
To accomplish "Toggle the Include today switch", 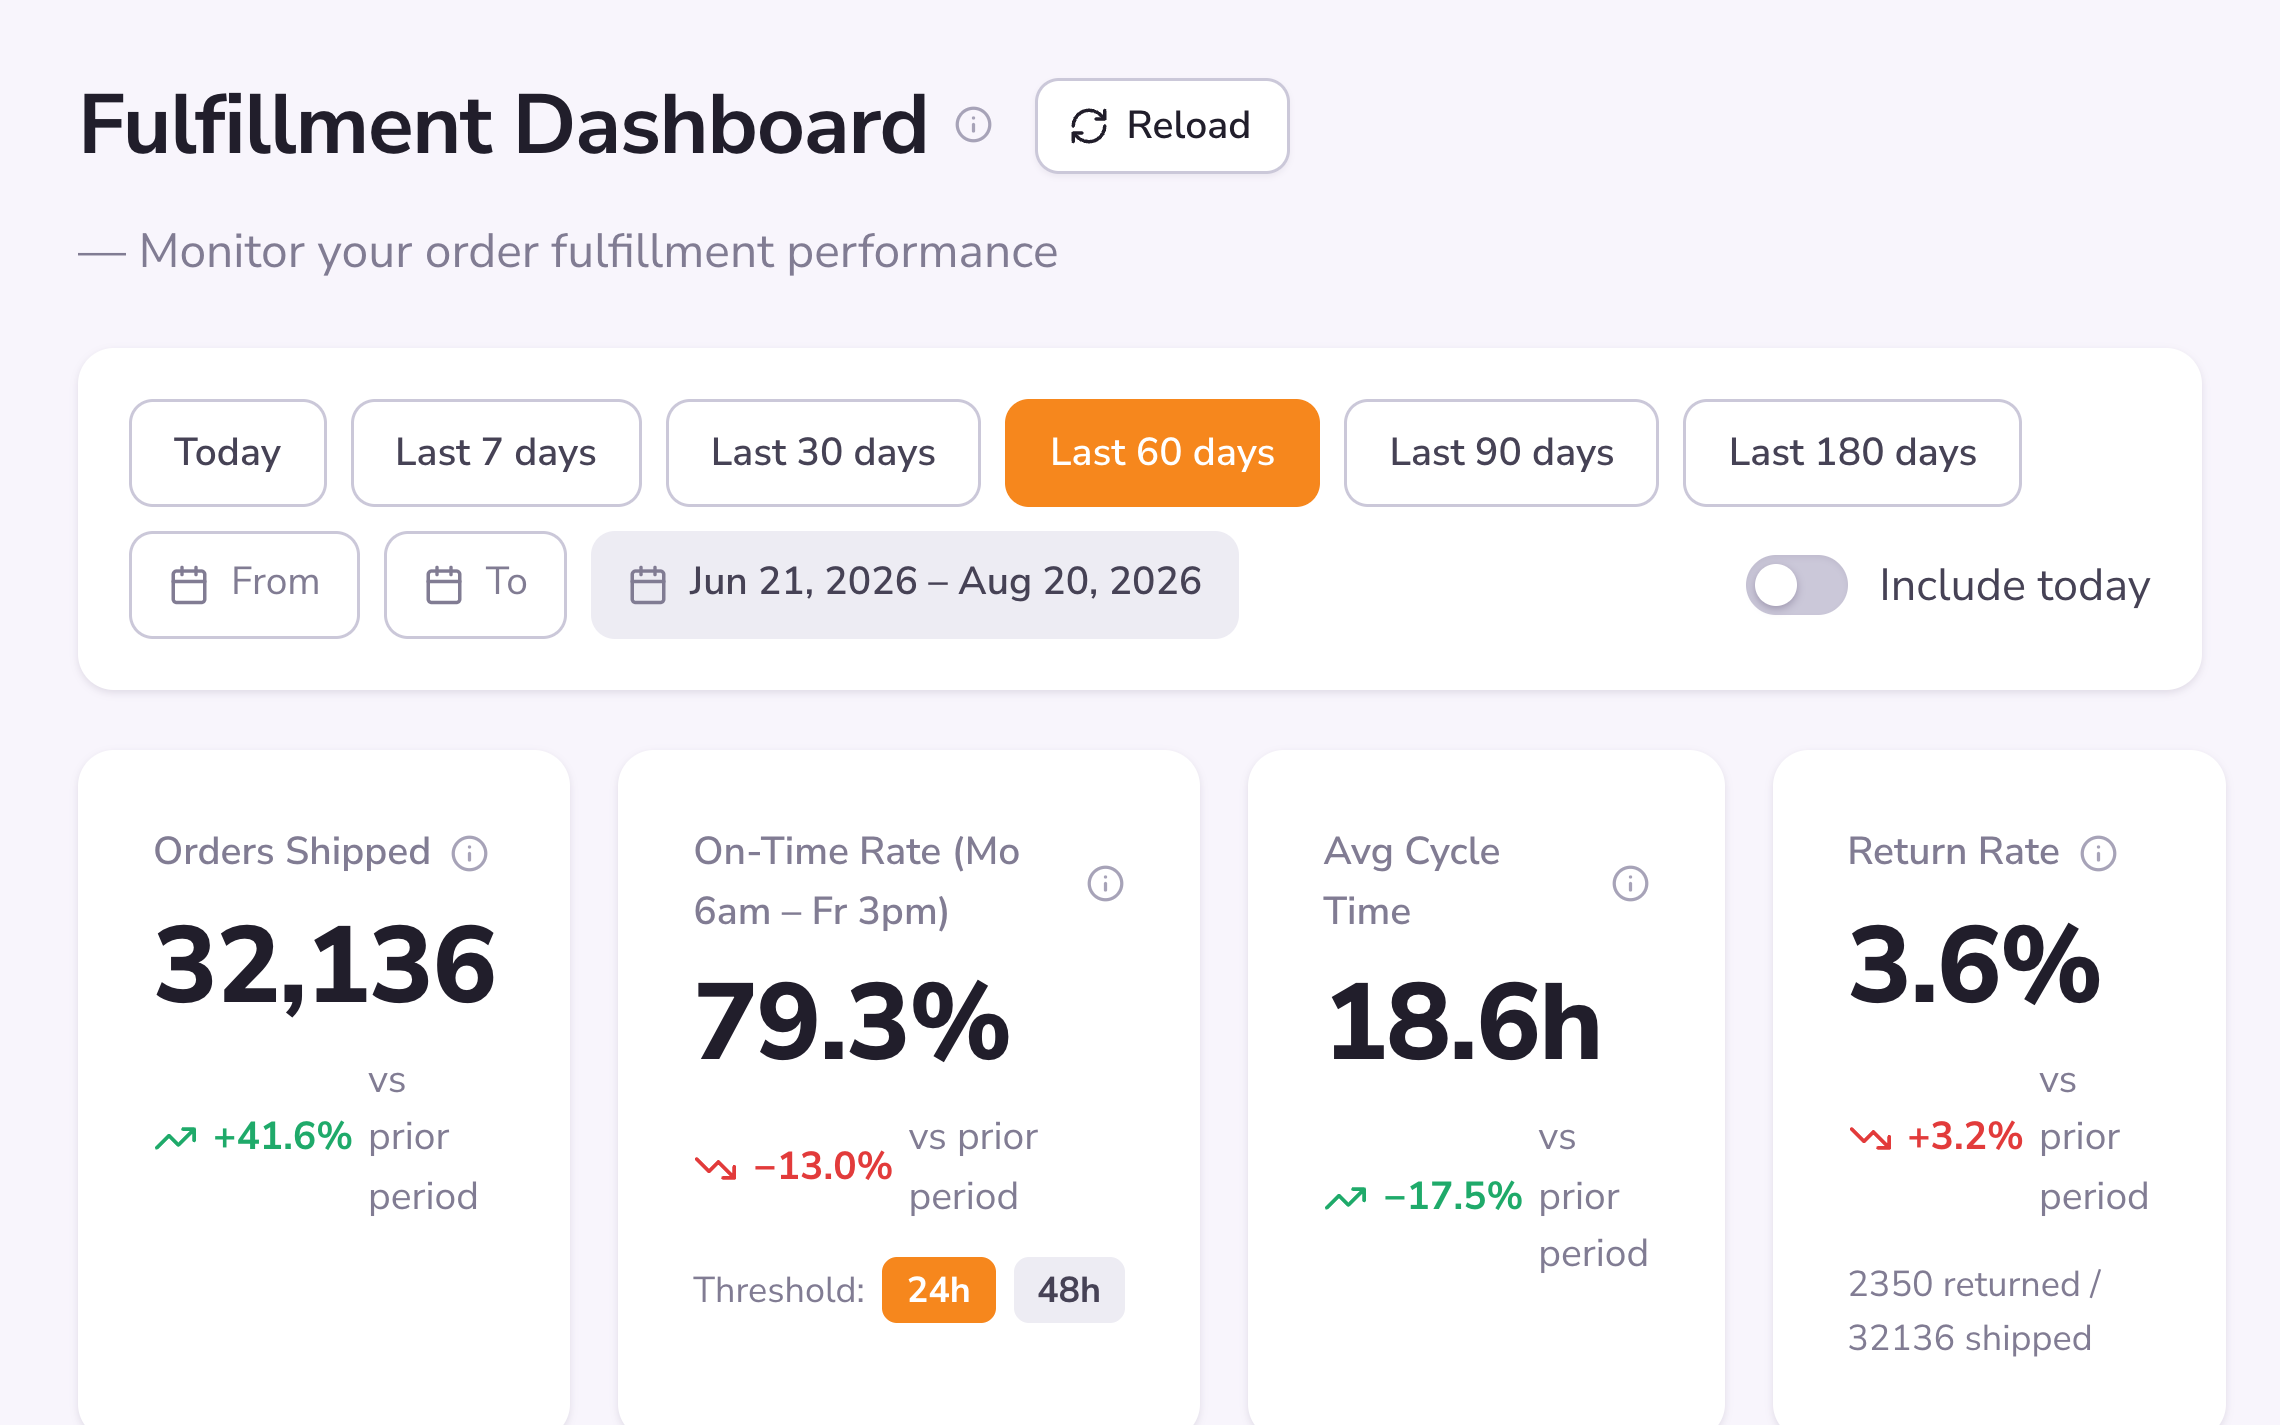I will coord(1796,585).
